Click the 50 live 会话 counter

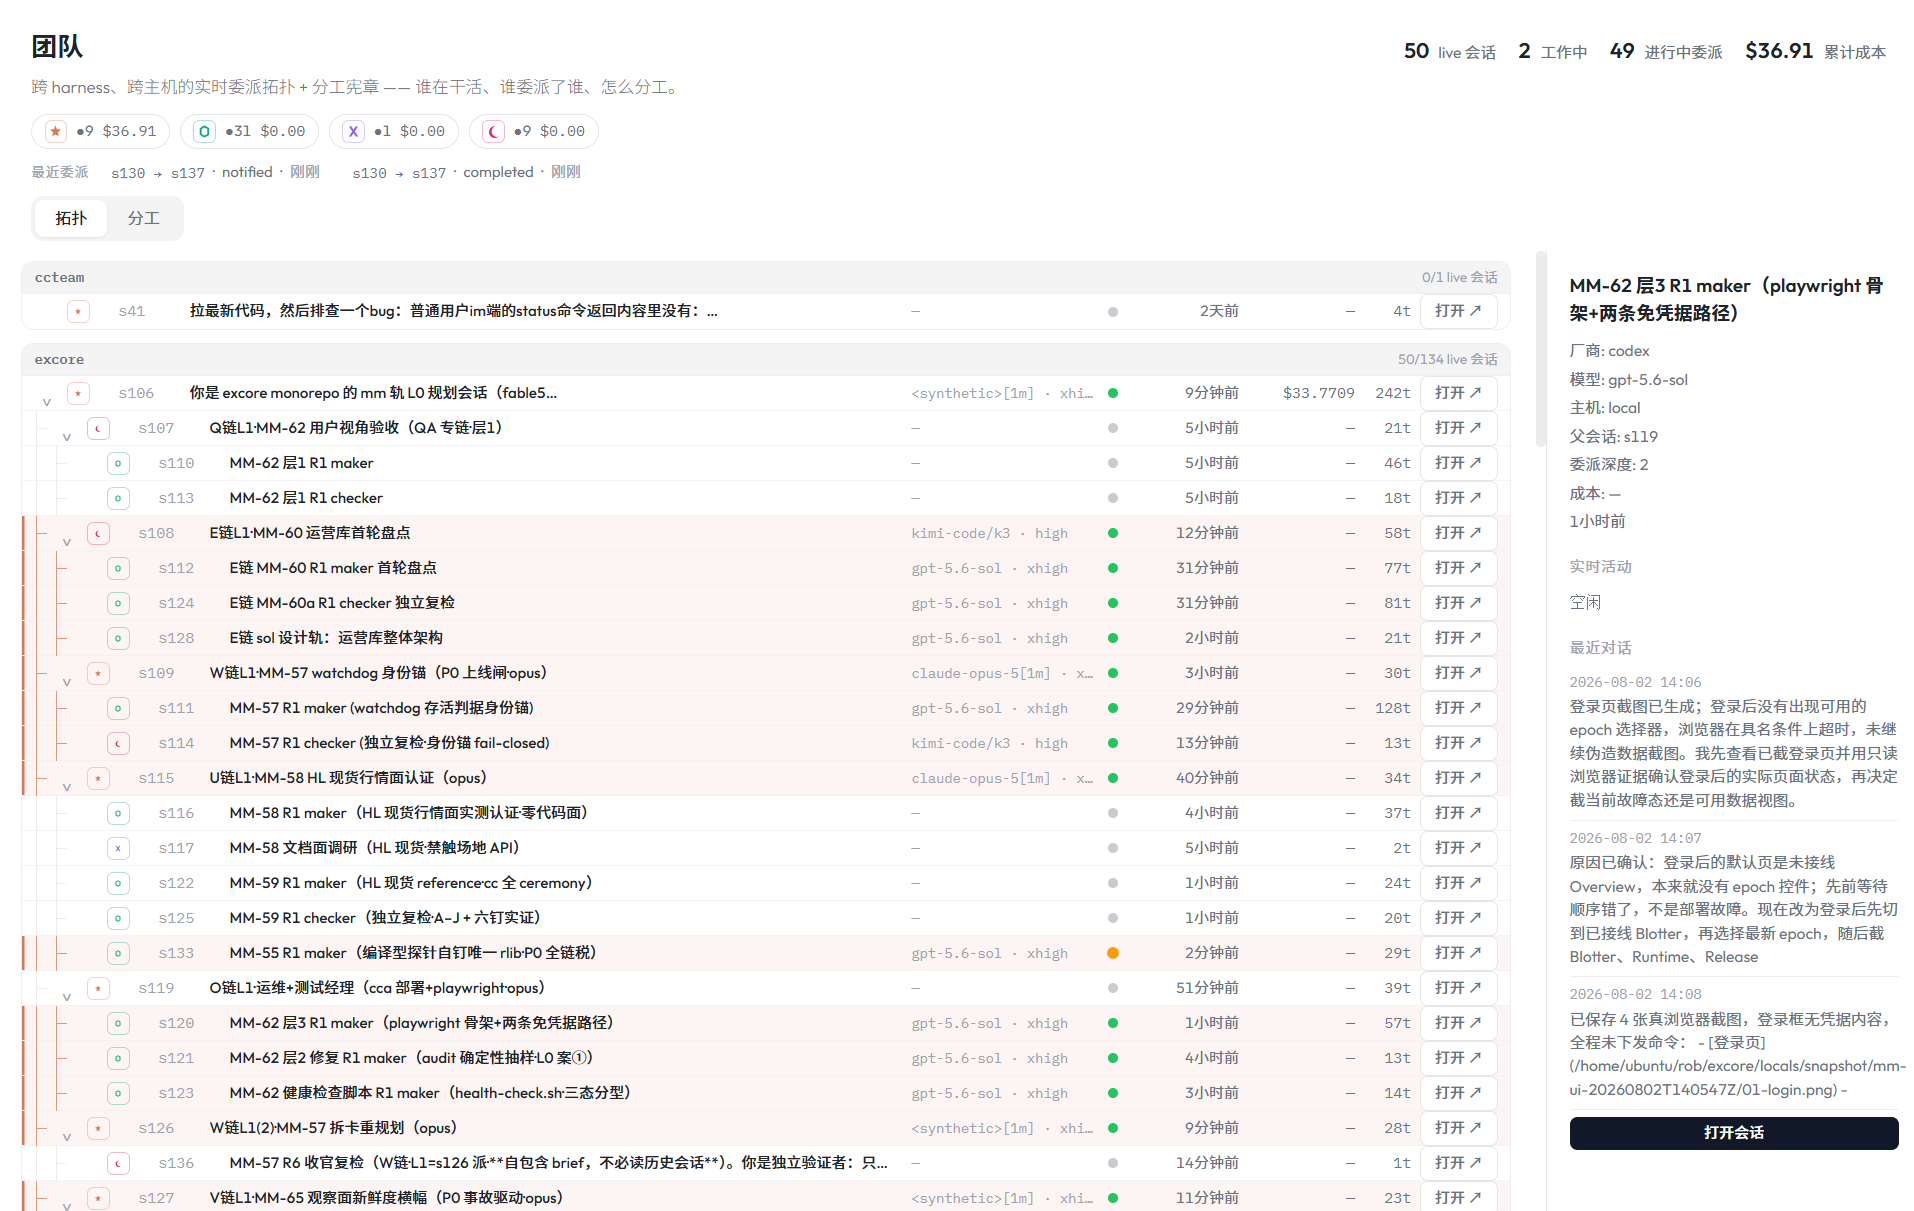[1449, 51]
